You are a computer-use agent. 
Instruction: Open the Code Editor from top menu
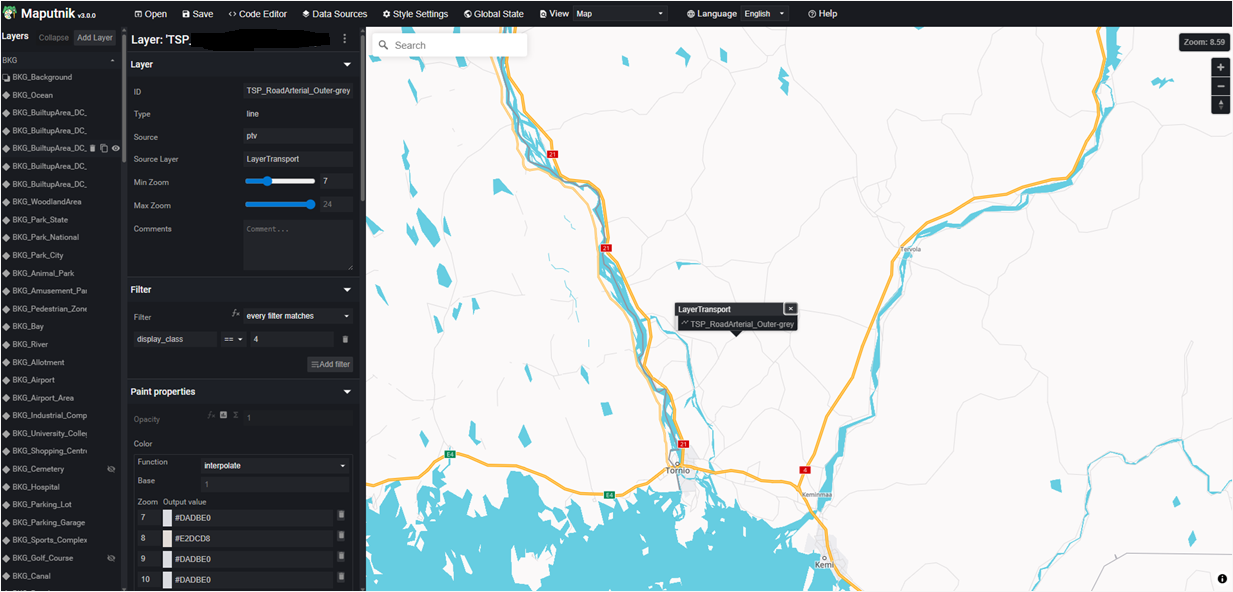click(x=258, y=14)
